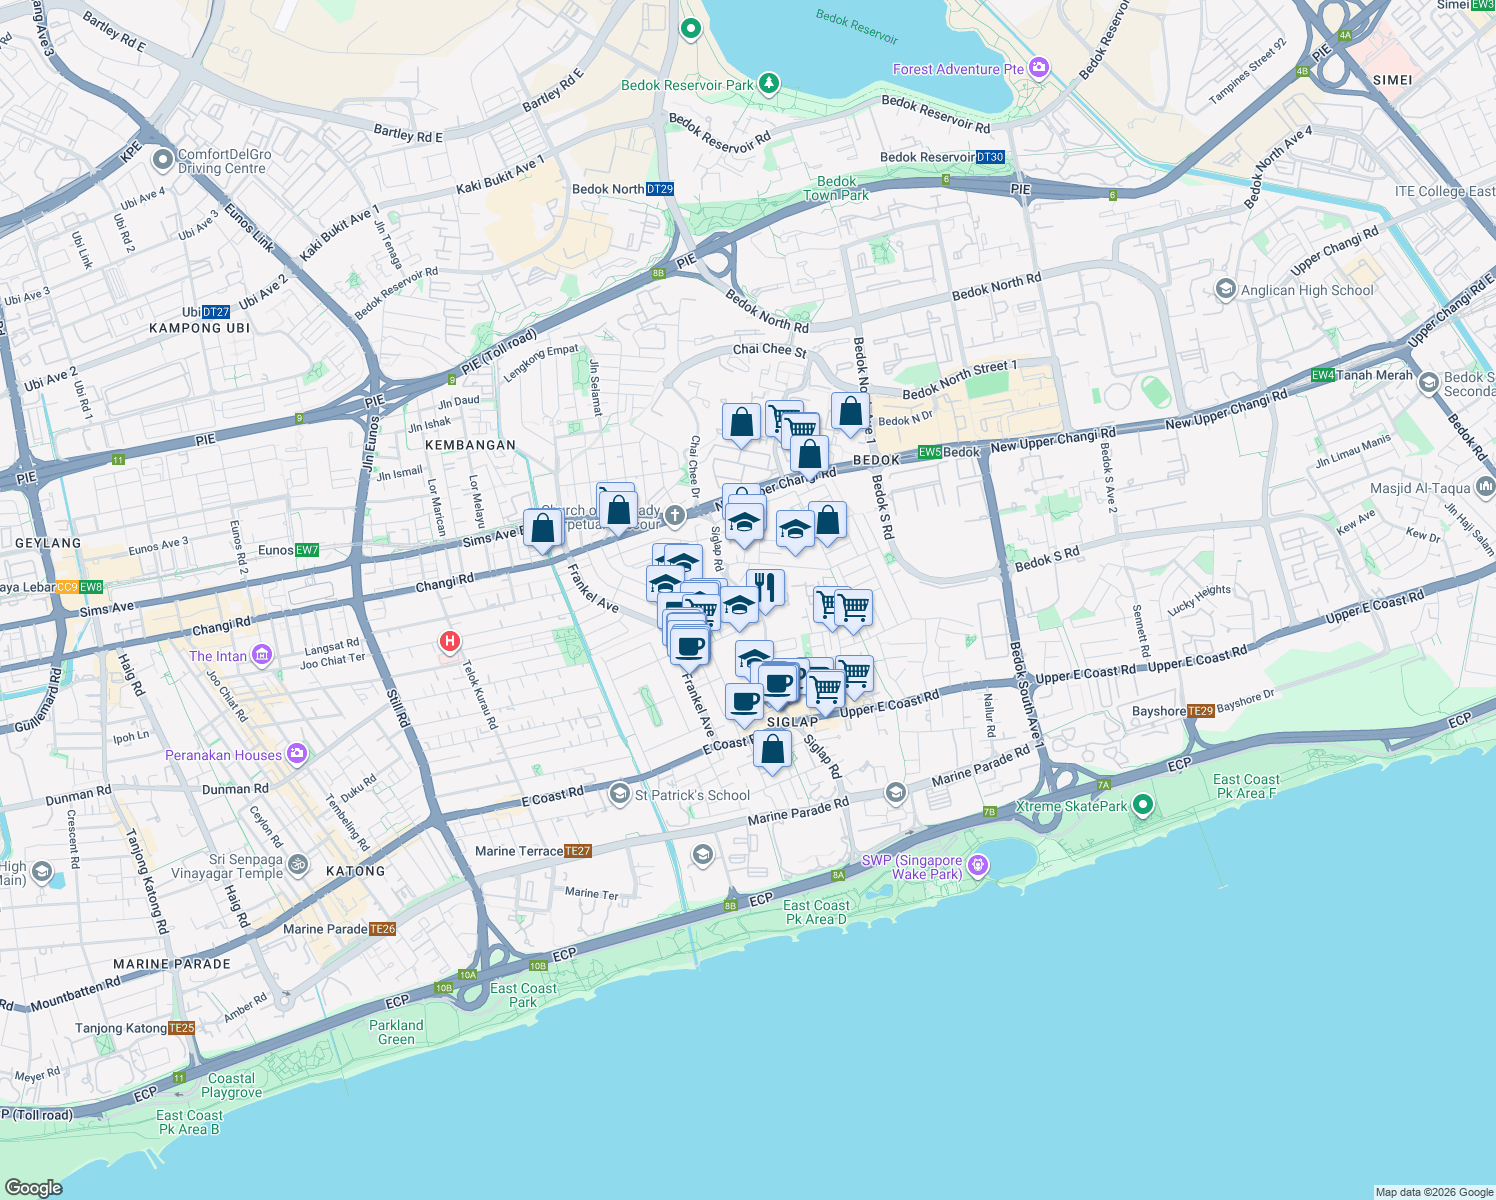Select the Tanjong Katong TE25 station label

136,1028
